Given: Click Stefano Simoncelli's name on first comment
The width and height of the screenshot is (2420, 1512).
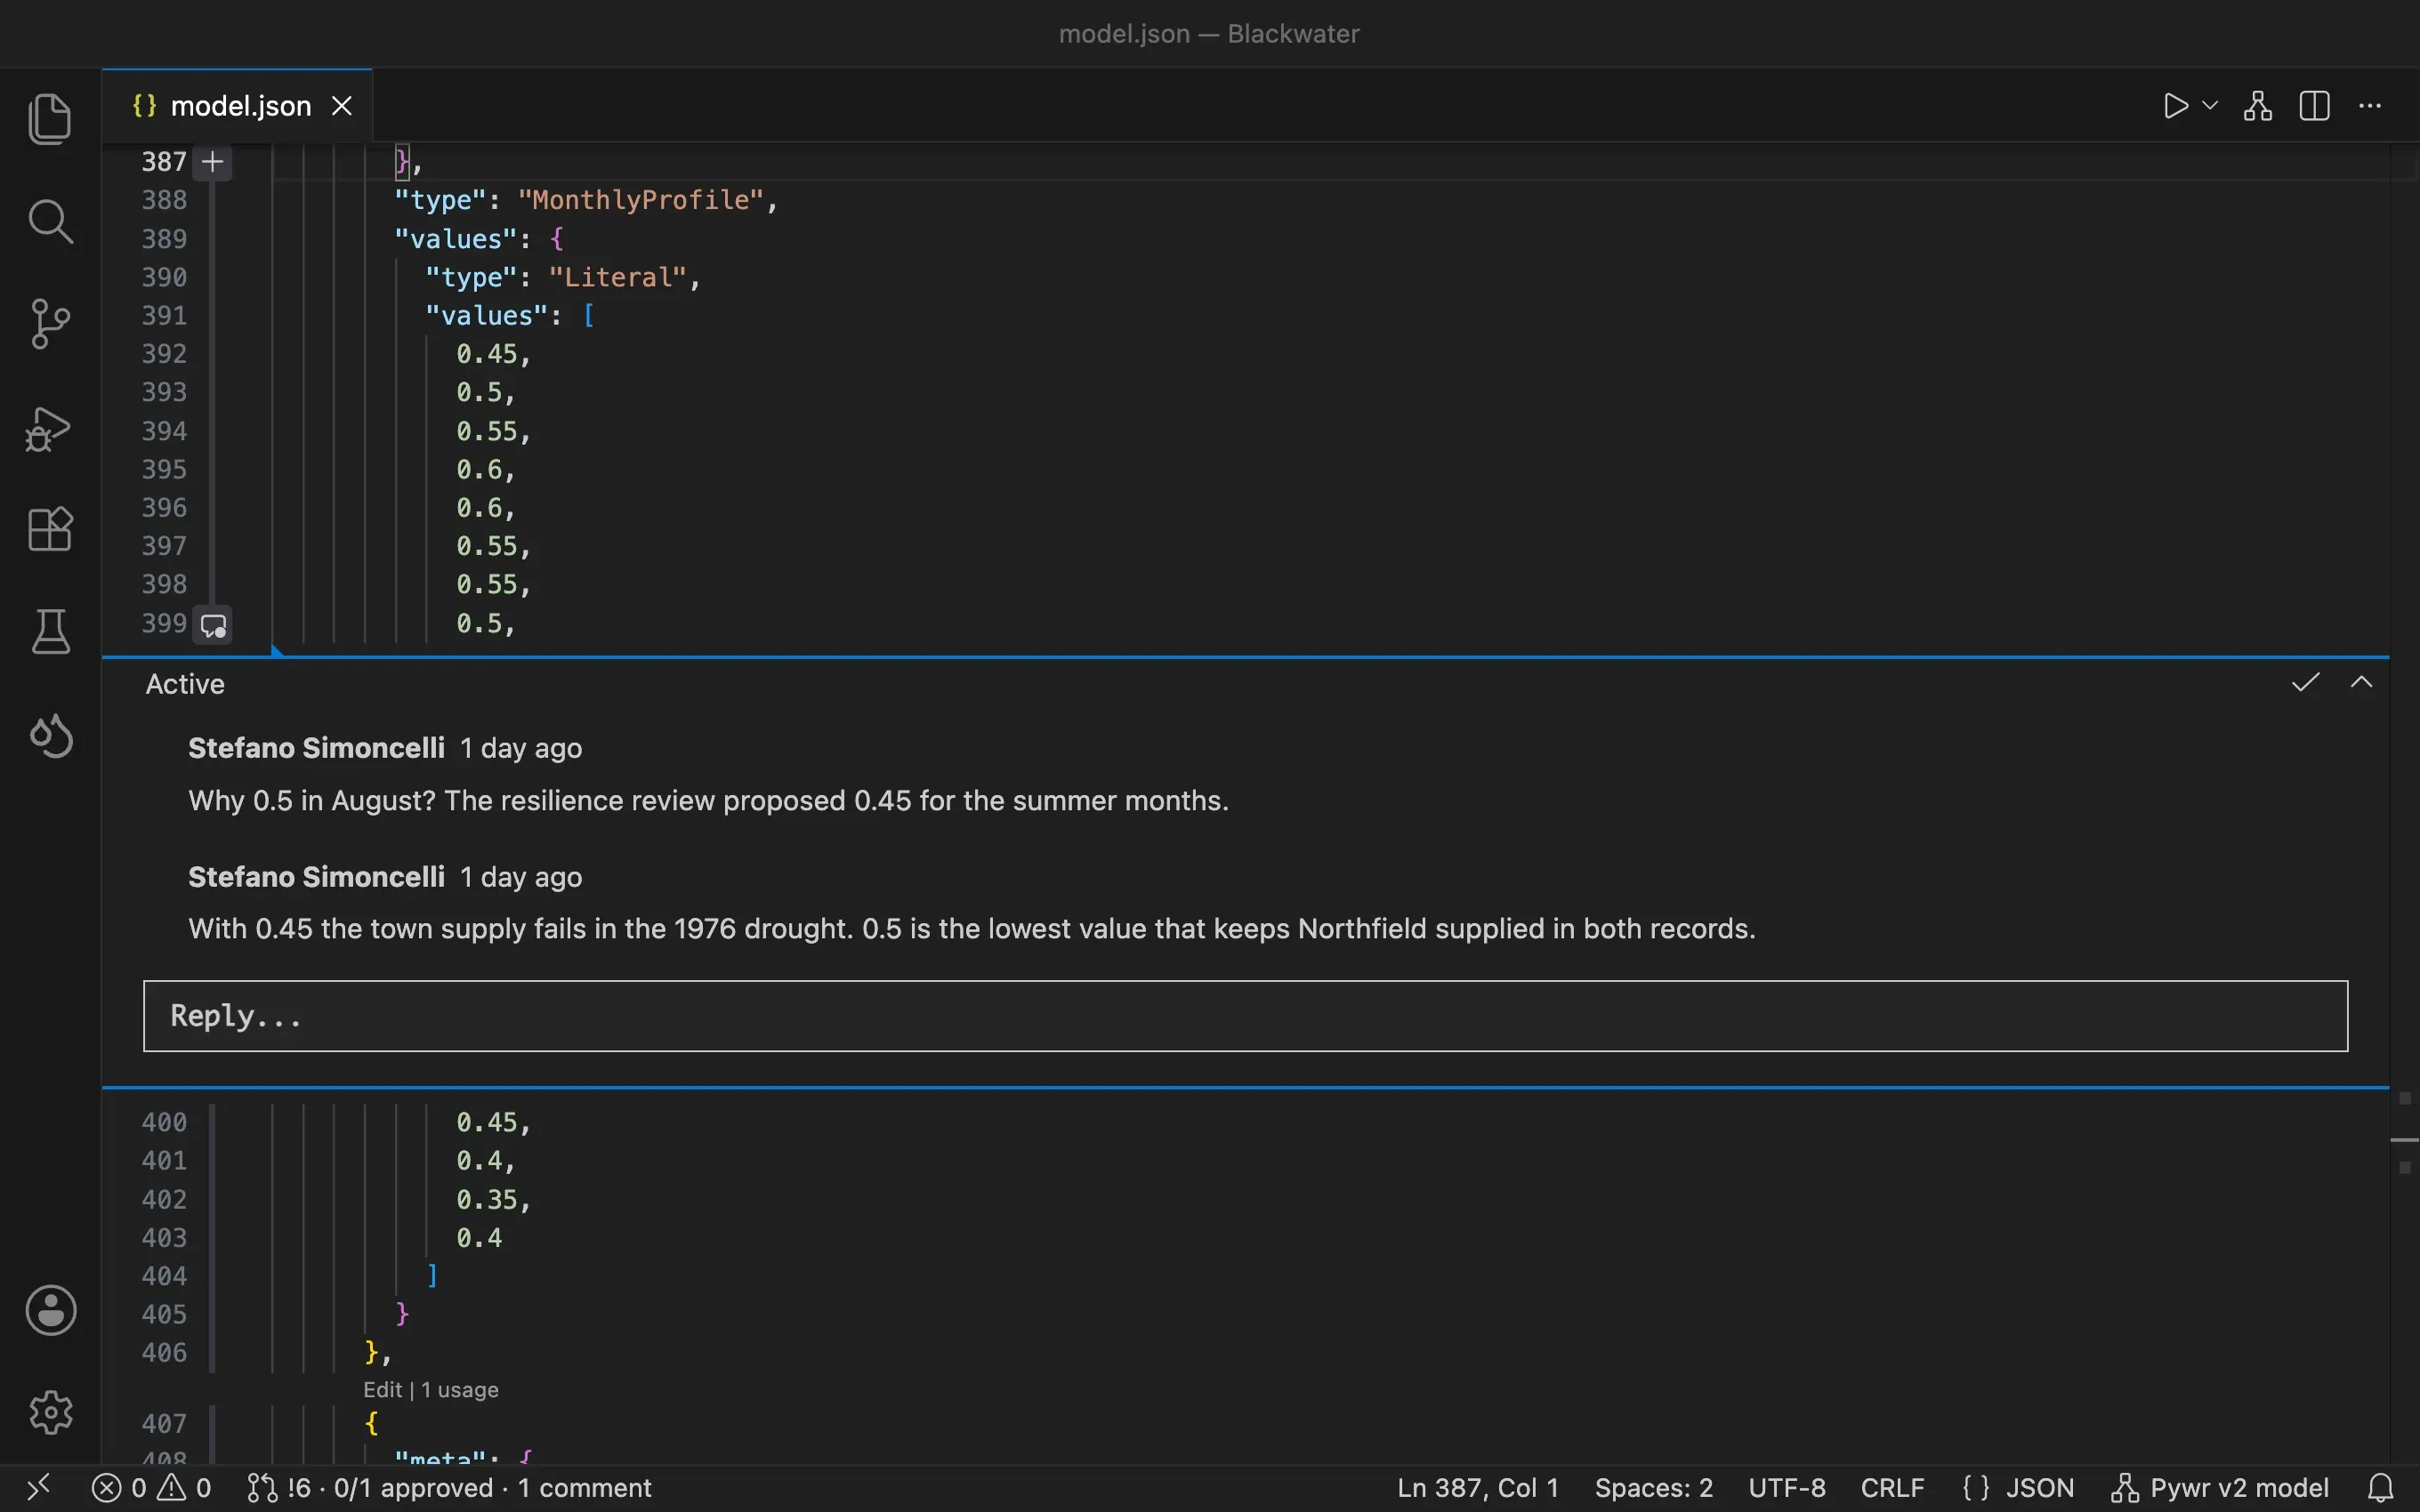Looking at the screenshot, I should coord(316,748).
